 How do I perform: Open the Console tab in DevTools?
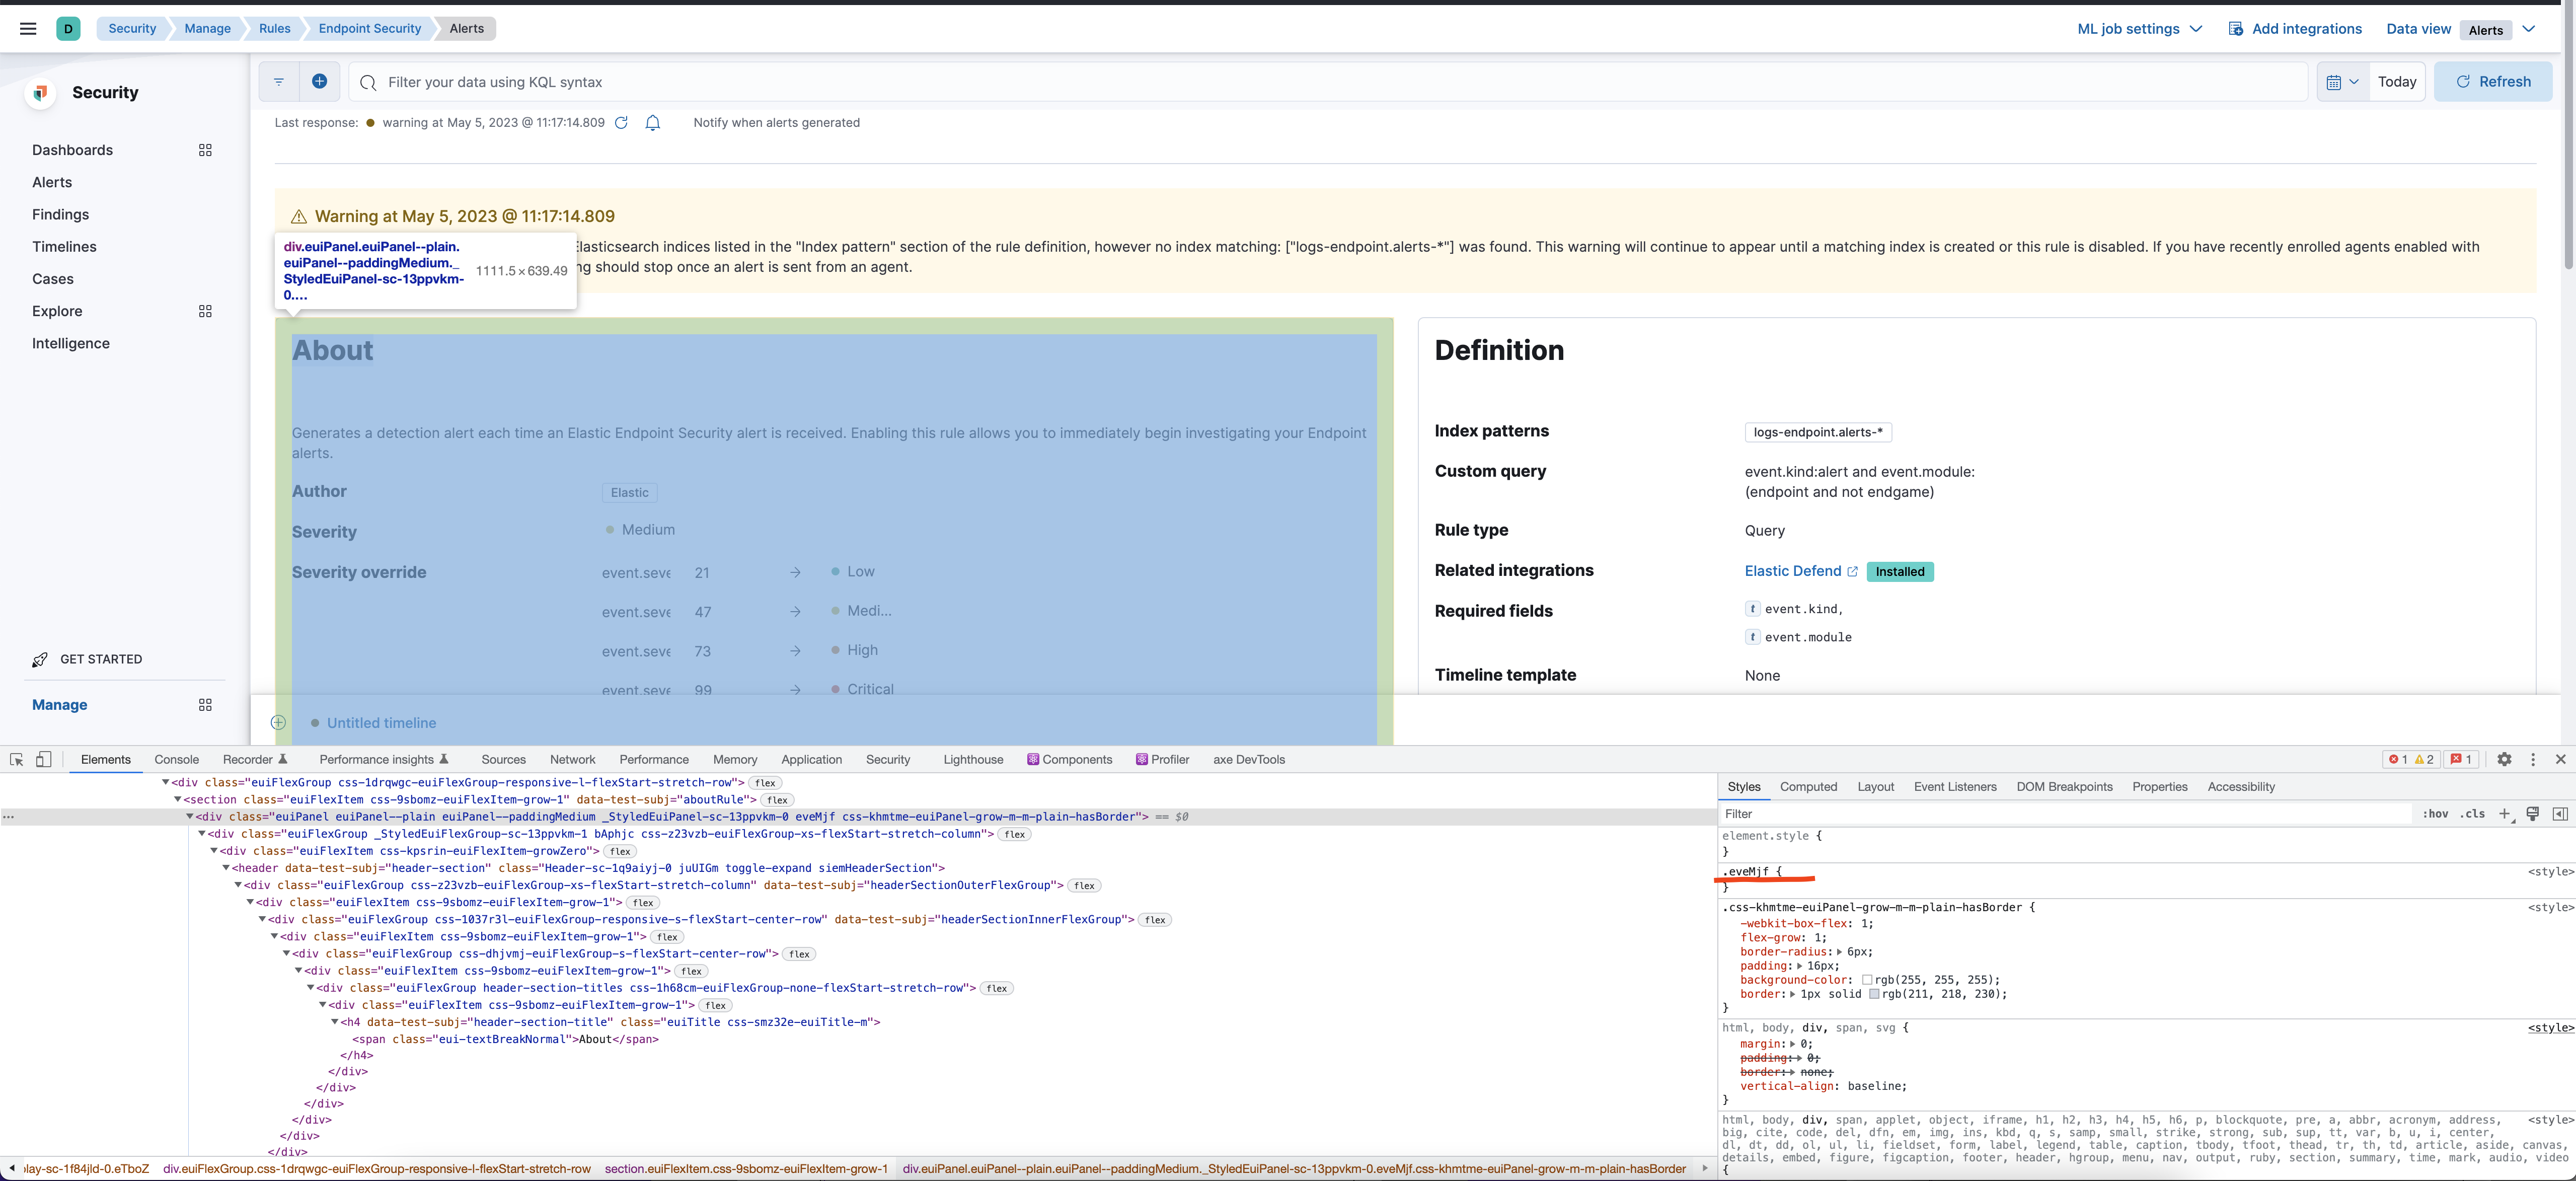pyautogui.click(x=176, y=760)
